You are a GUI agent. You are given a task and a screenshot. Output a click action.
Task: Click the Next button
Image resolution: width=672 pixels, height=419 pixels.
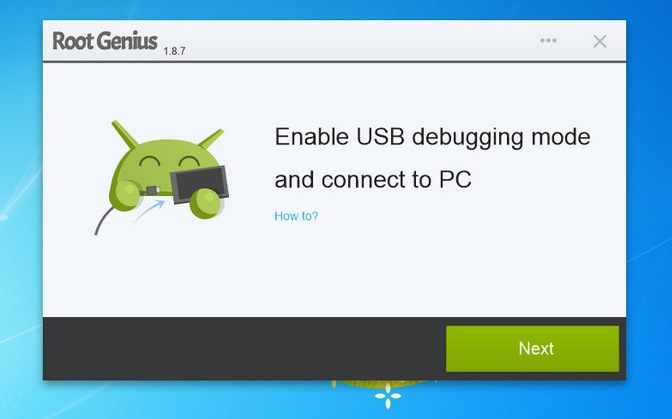[532, 348]
